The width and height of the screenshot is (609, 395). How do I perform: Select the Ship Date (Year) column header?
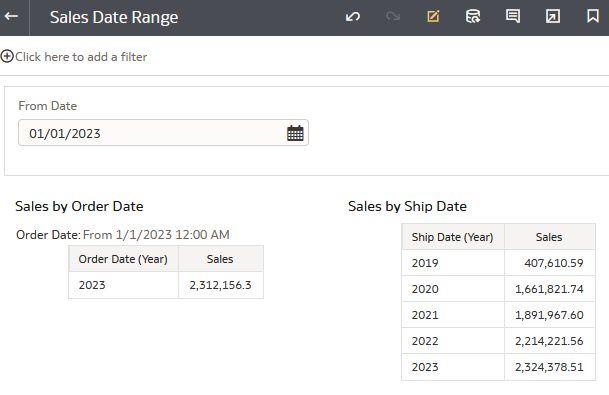point(452,237)
